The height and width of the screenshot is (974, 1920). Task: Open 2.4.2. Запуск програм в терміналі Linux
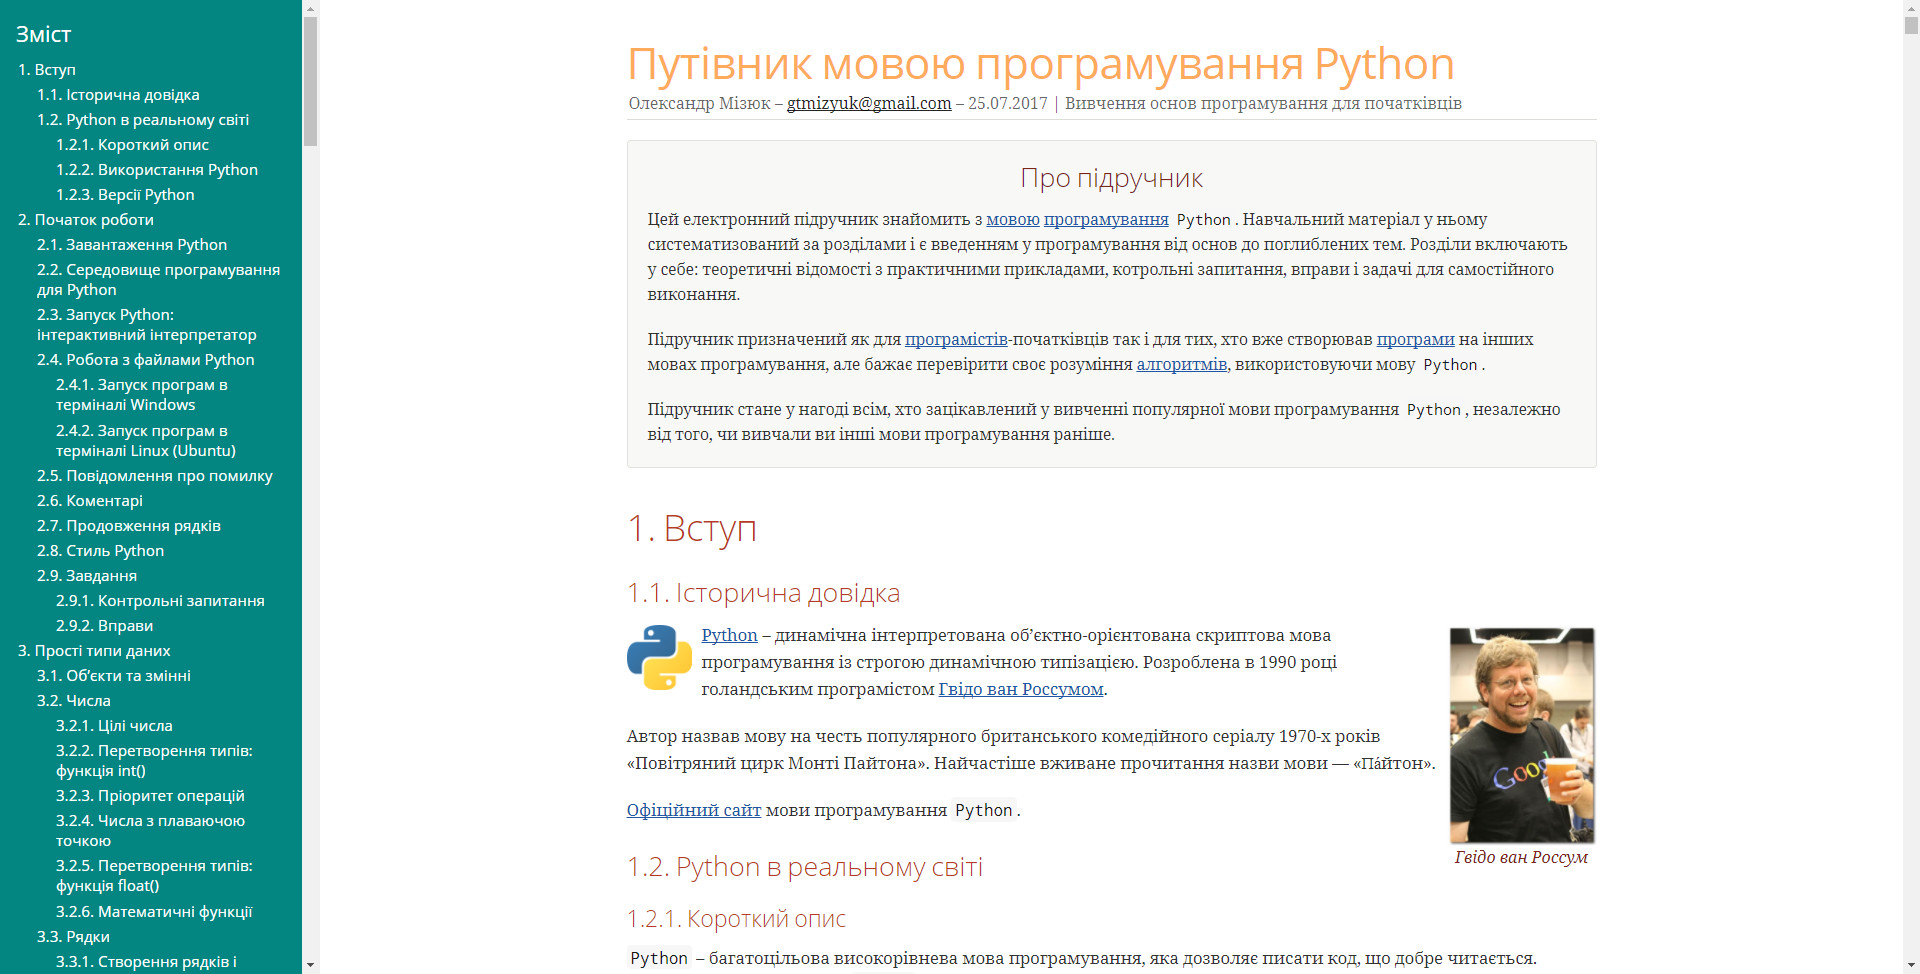pos(146,441)
